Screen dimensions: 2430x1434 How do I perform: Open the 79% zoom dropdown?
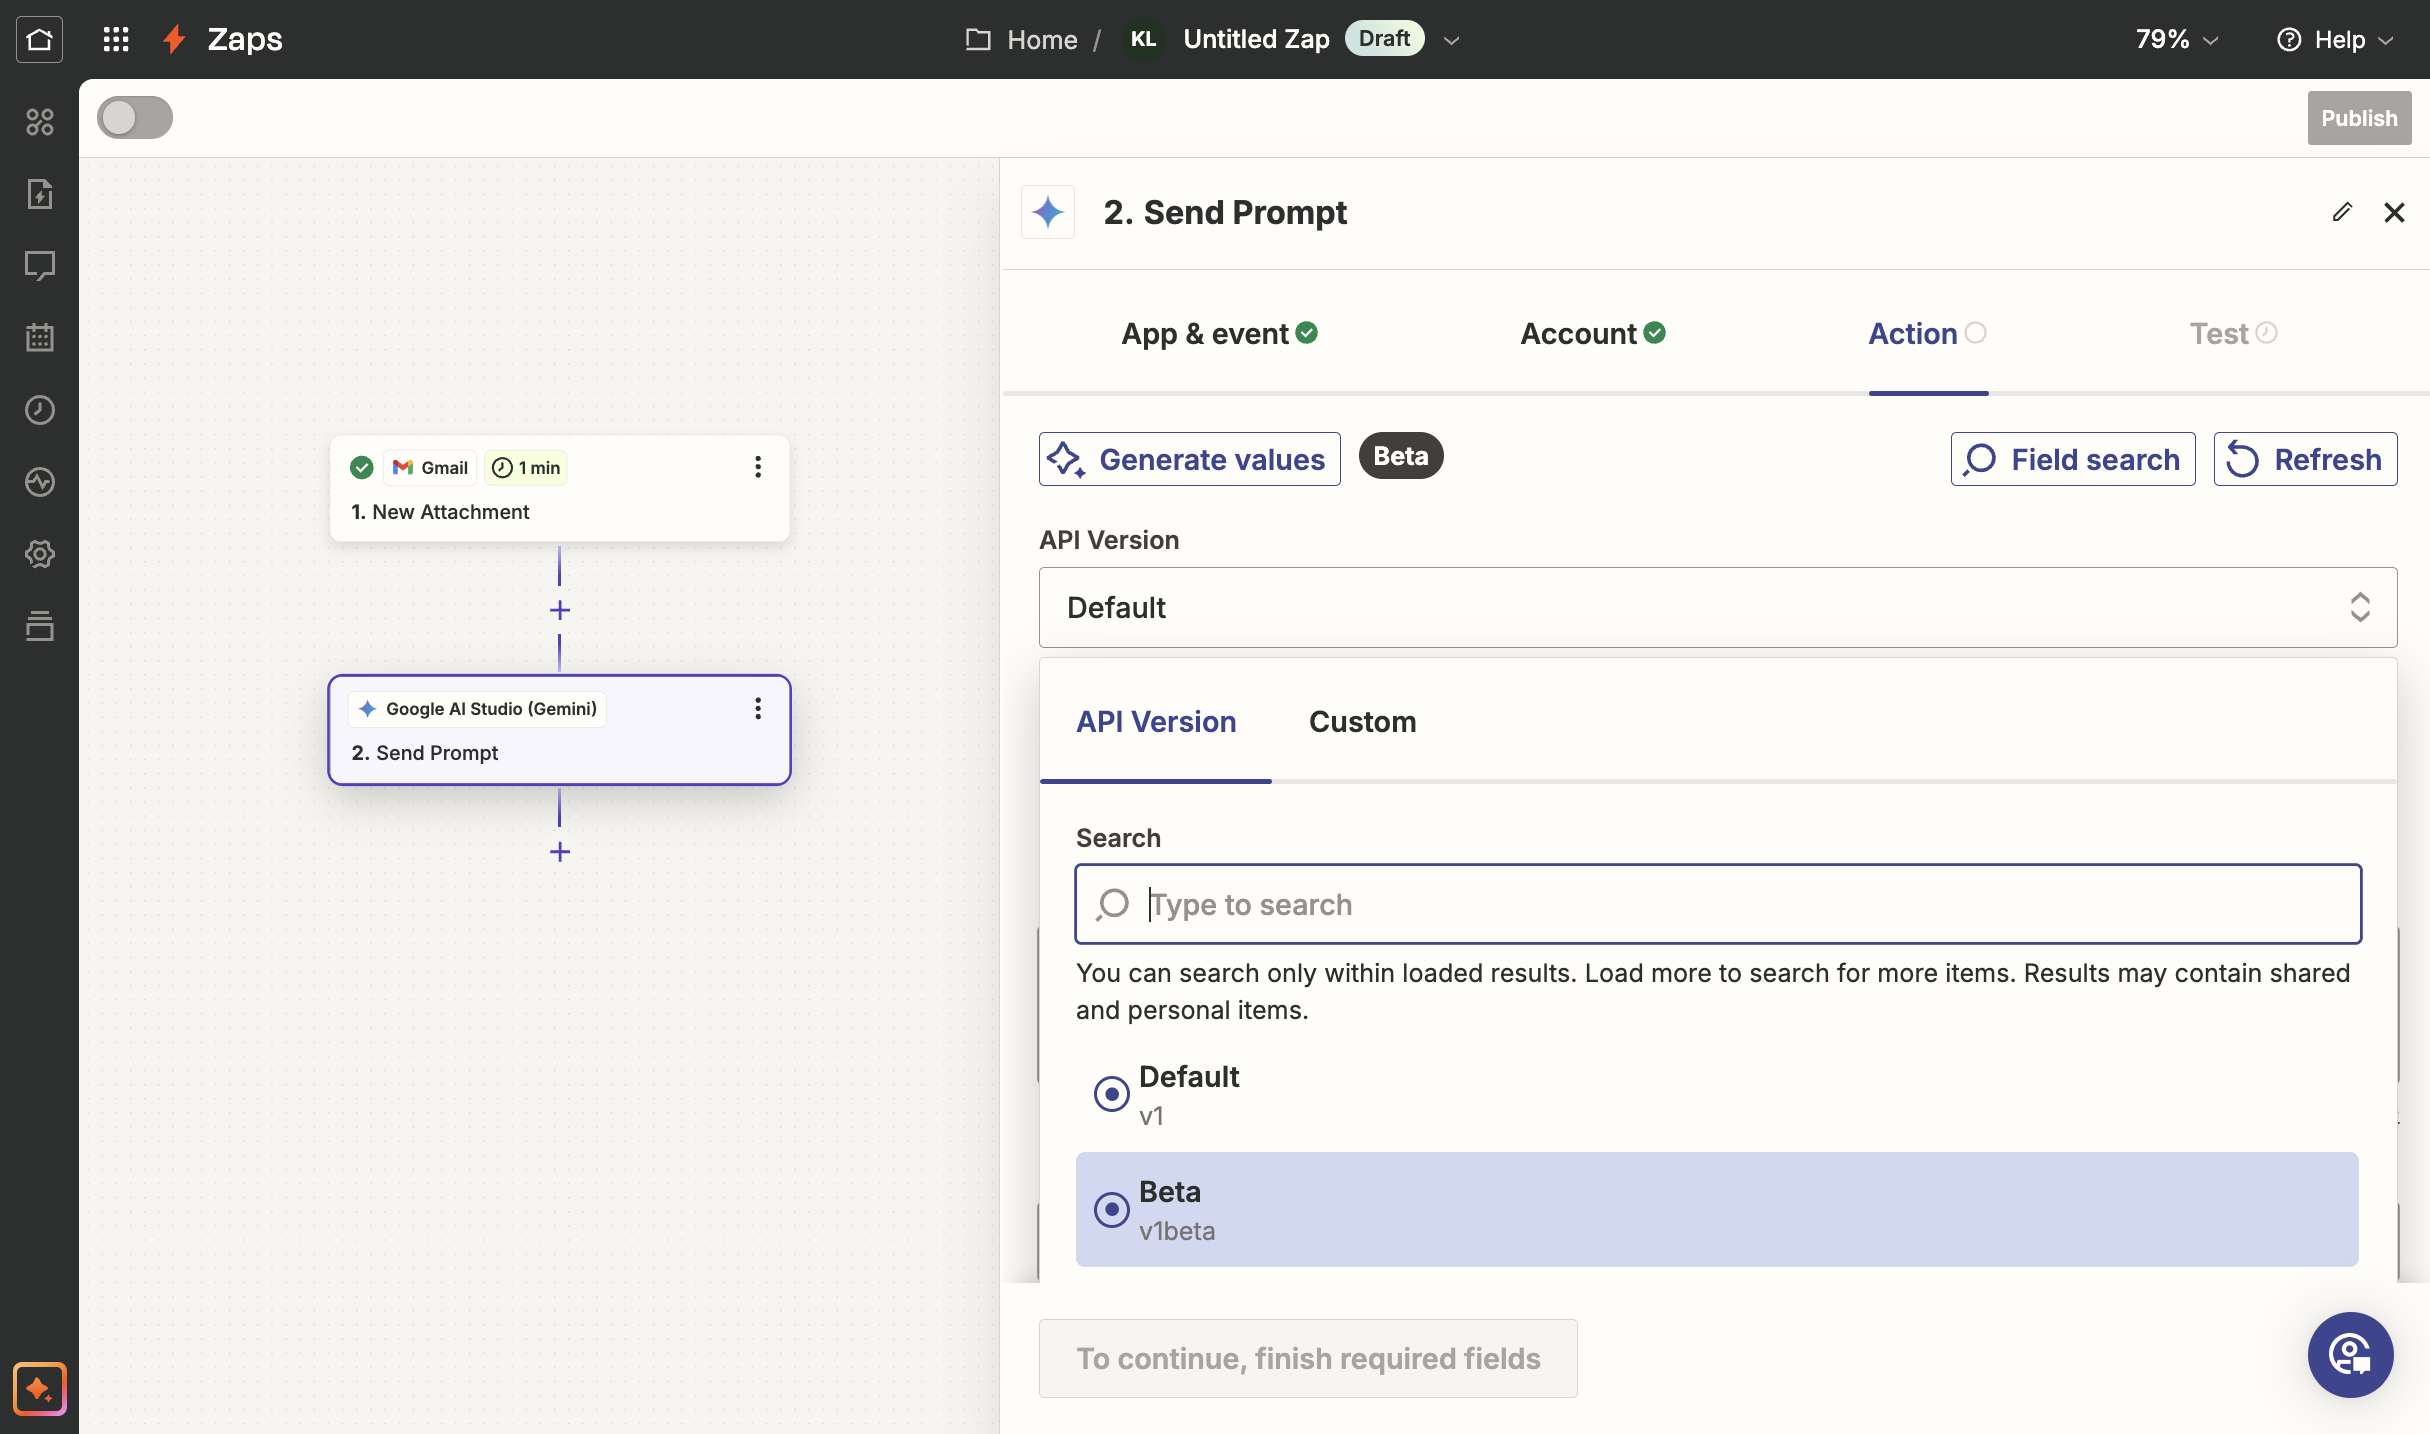click(2177, 39)
